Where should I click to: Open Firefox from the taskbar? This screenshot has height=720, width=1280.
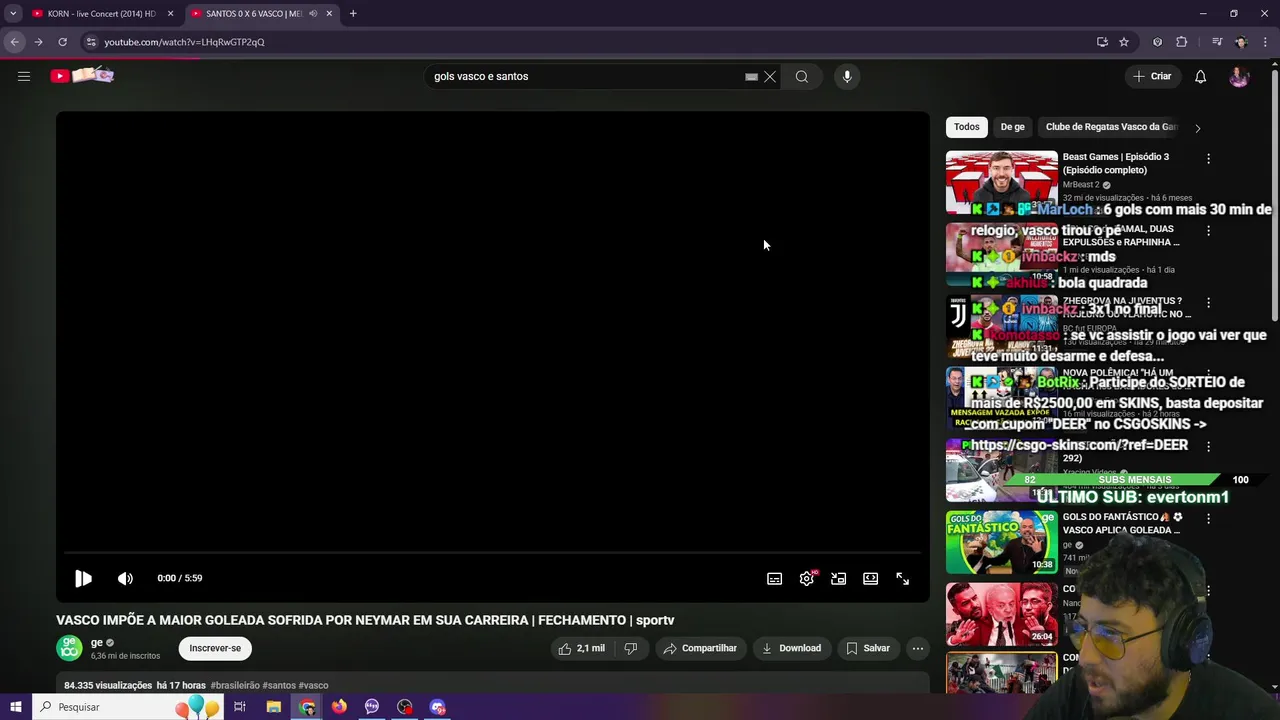tap(339, 707)
